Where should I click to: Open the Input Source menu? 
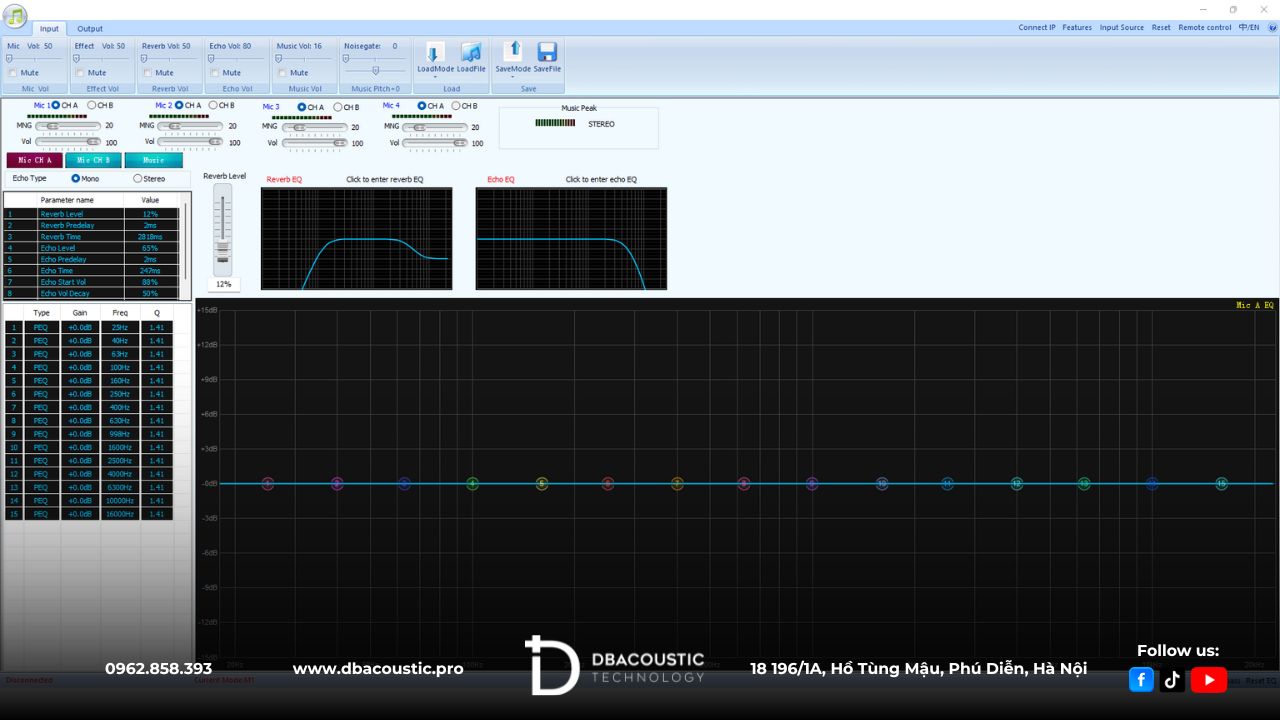[1121, 28]
